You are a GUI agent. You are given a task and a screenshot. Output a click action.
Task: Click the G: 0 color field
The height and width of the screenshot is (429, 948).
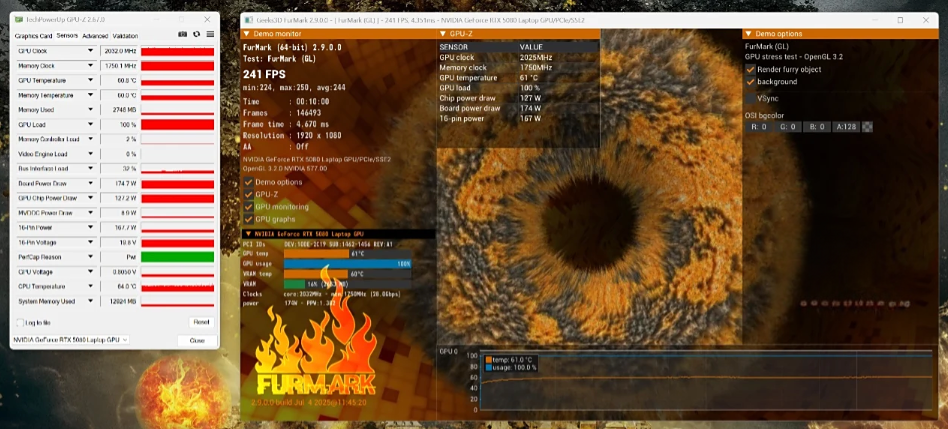787,127
